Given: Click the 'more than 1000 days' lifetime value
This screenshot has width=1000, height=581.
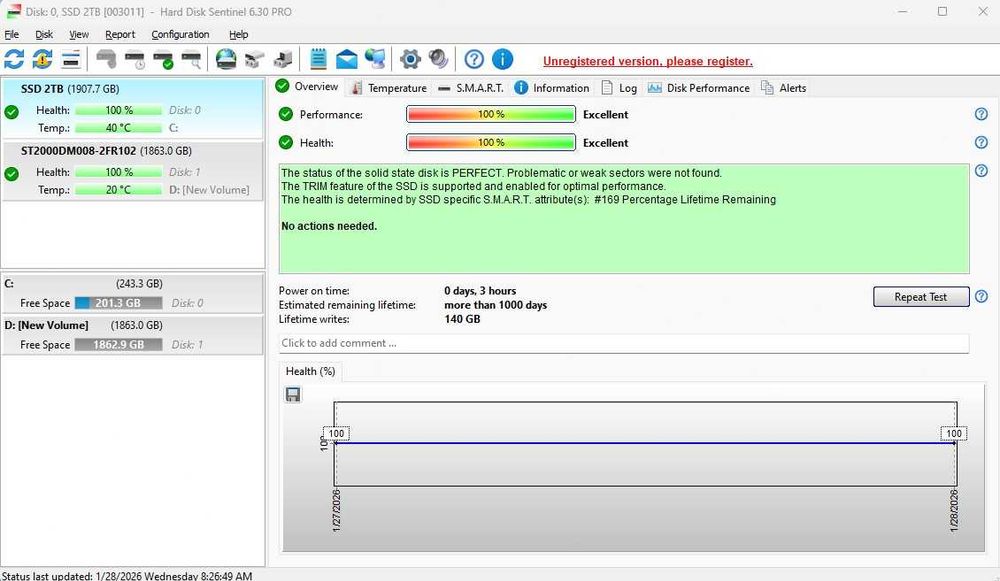Looking at the screenshot, I should (496, 305).
